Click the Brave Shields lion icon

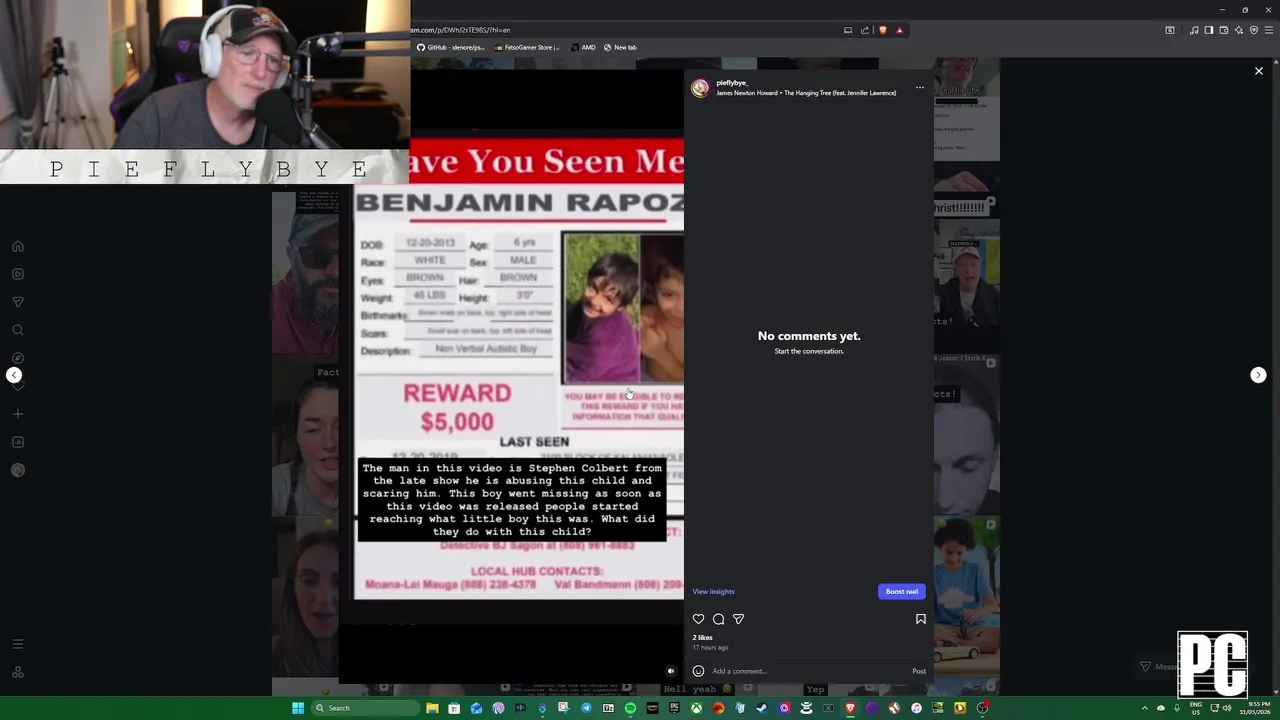[882, 30]
